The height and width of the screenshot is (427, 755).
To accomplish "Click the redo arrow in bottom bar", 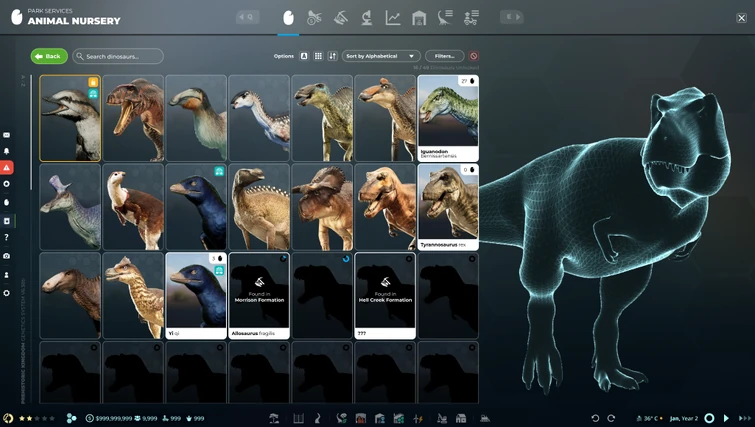I will [611, 418].
